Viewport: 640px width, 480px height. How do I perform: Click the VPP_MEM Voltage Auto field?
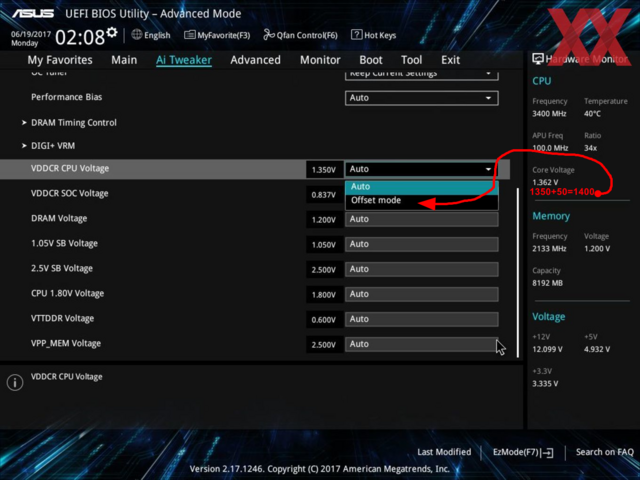422,344
